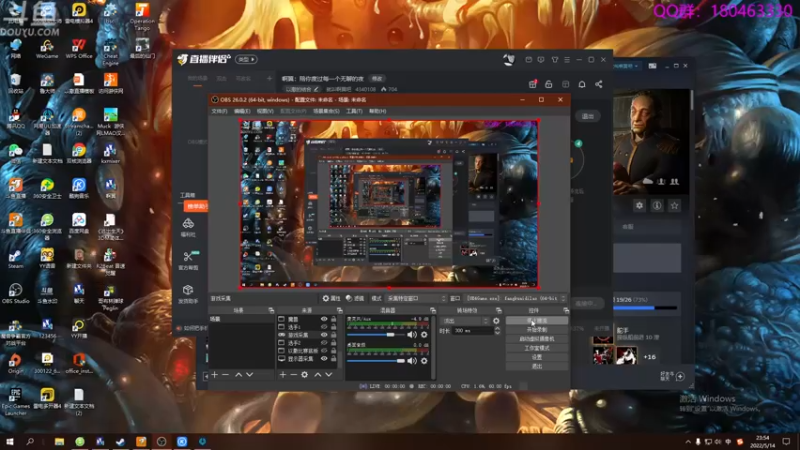This screenshot has height=450, width=800.
Task: Click 退出 exit button in OBS controls
Action: coord(537,366)
